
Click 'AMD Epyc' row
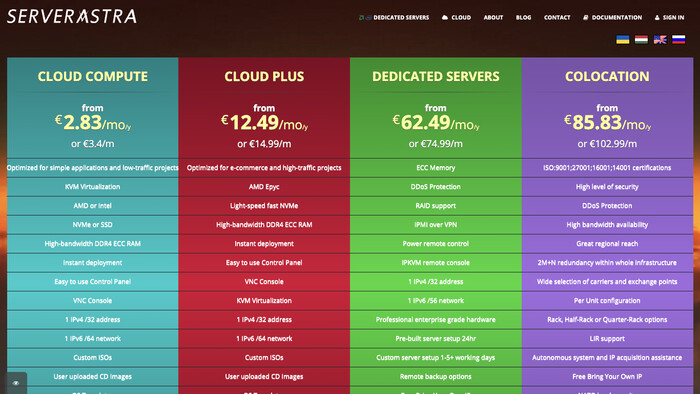tap(264, 187)
